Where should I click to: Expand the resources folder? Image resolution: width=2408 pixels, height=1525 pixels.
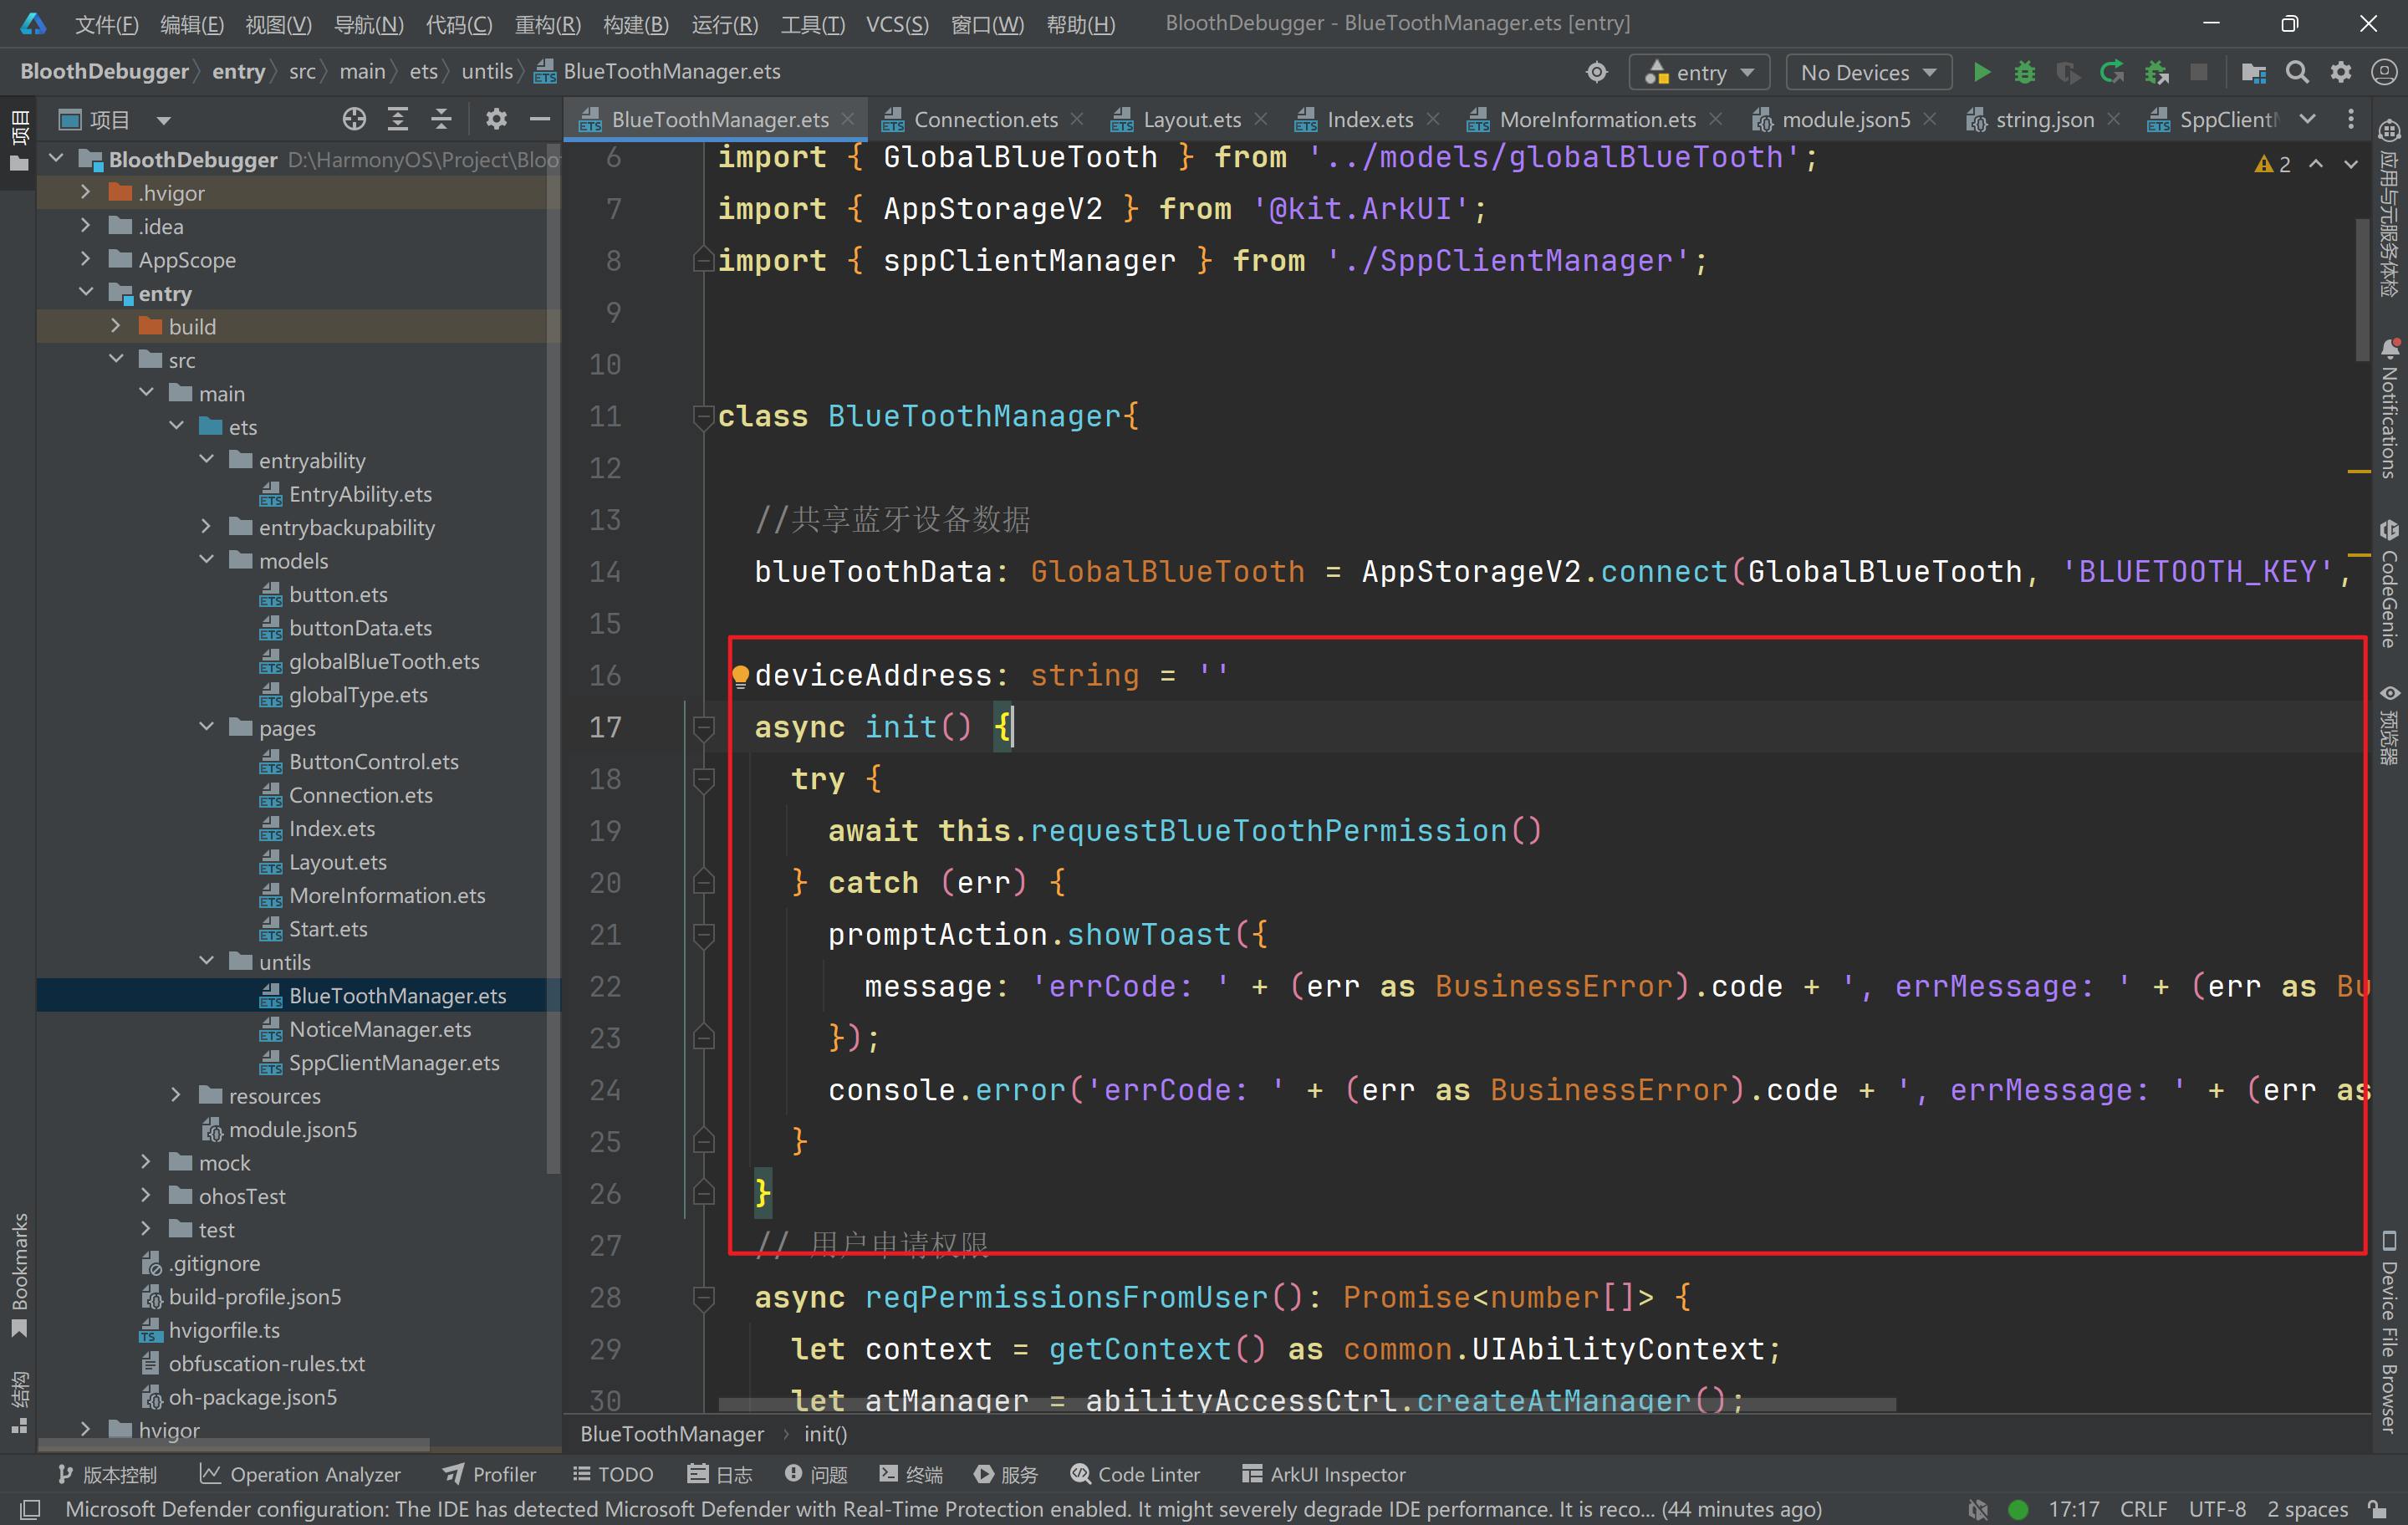(x=176, y=1096)
